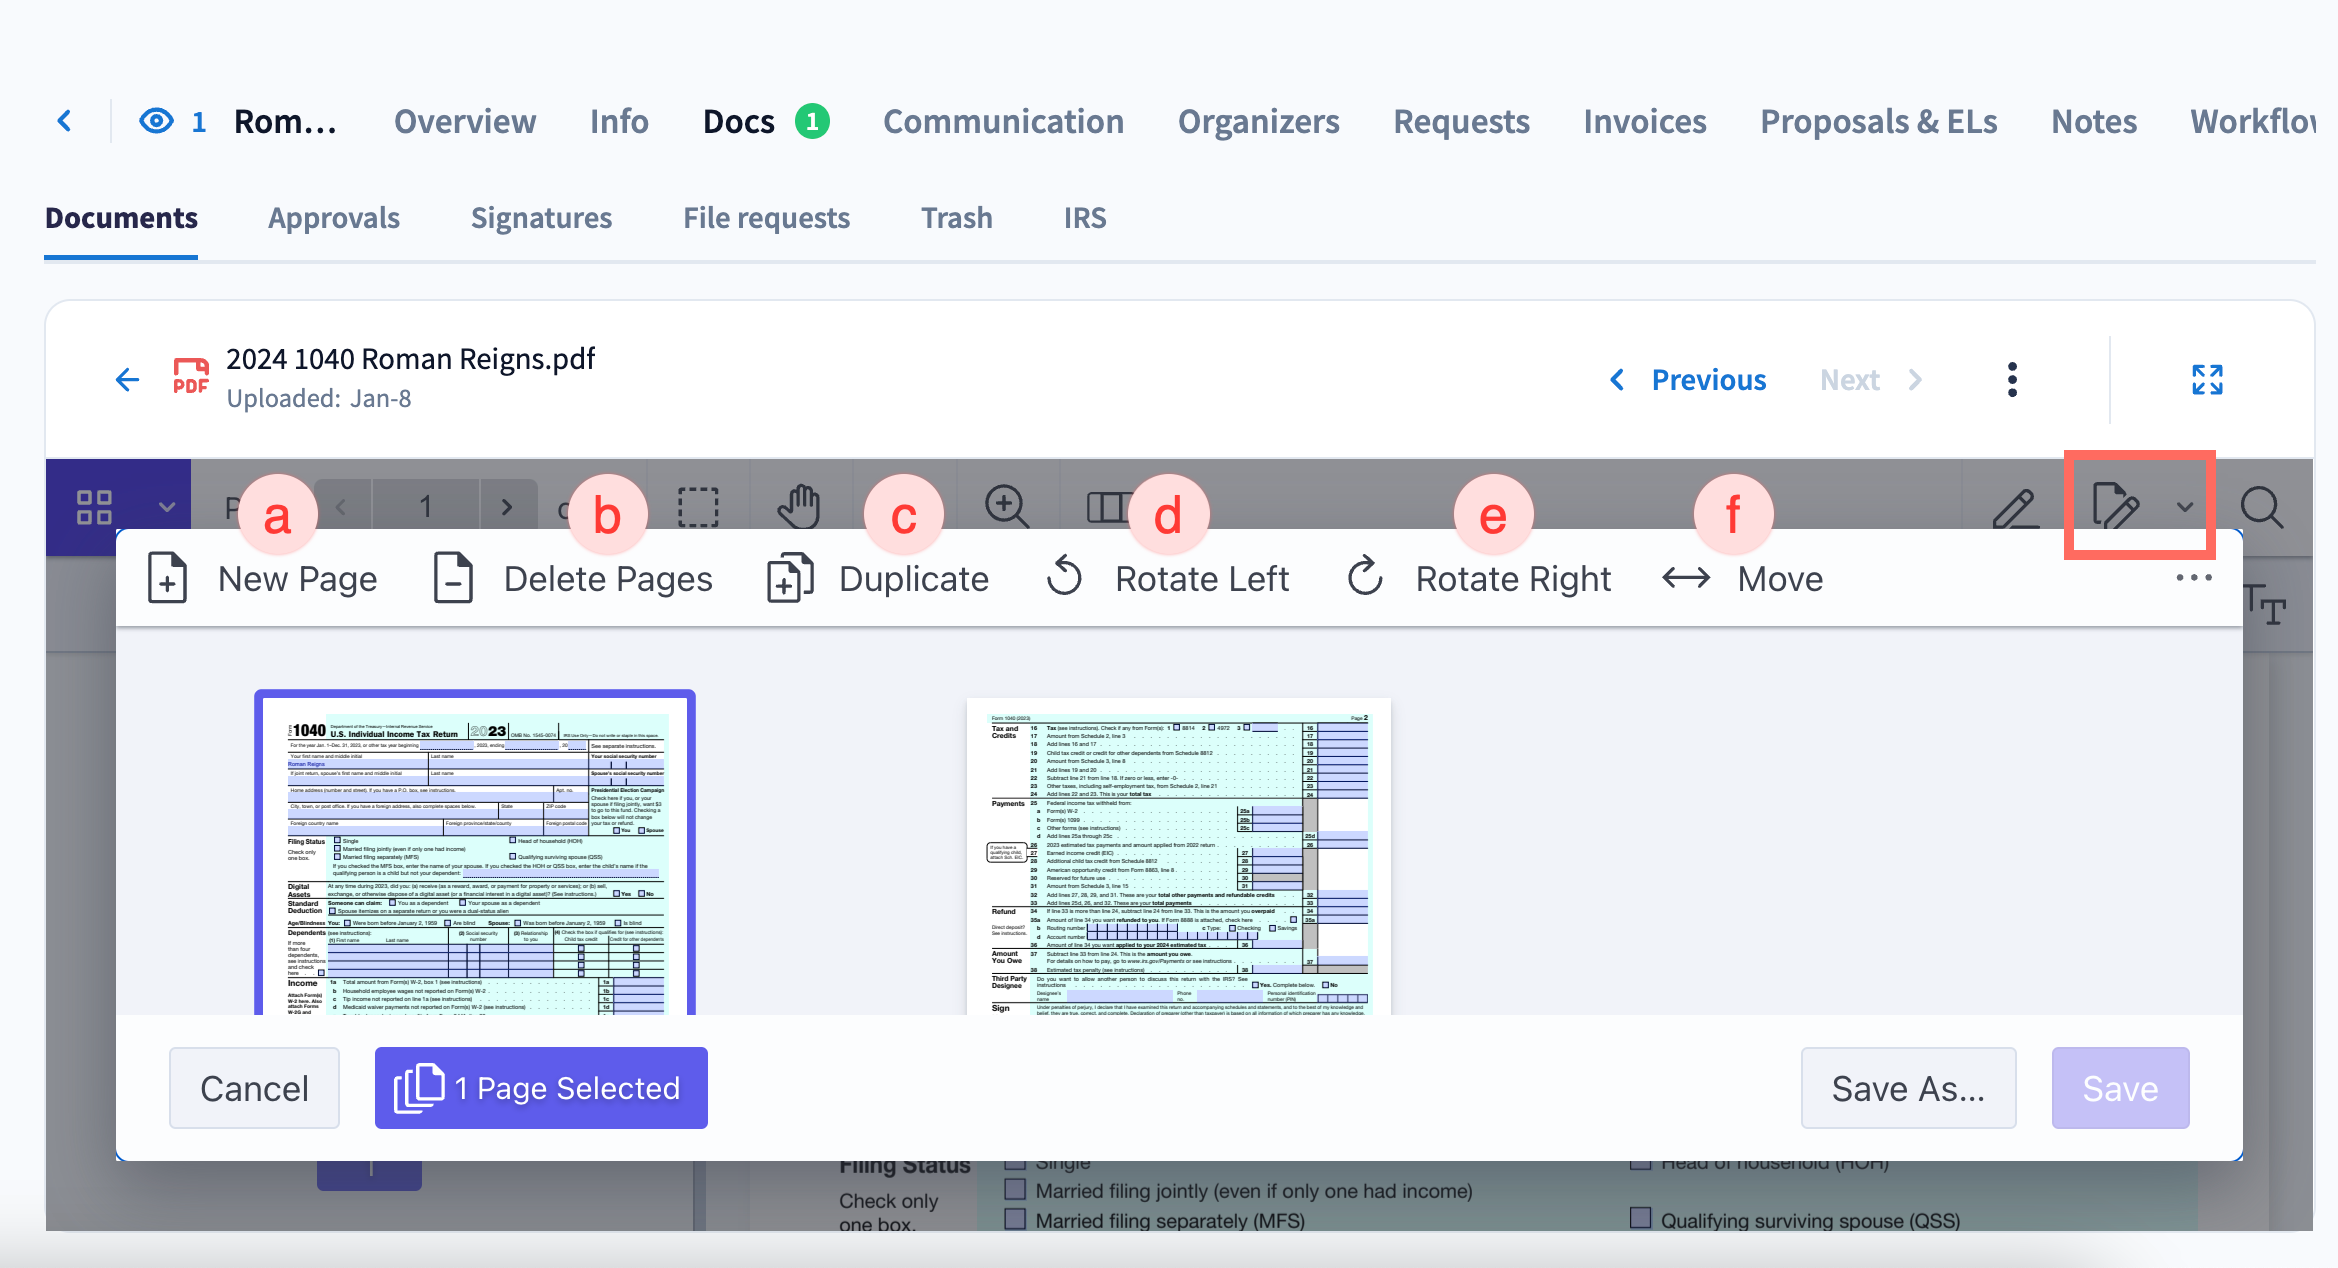This screenshot has width=2338, height=1268.
Task: Open the three-dot overflow in page toolbar
Action: click(2193, 578)
